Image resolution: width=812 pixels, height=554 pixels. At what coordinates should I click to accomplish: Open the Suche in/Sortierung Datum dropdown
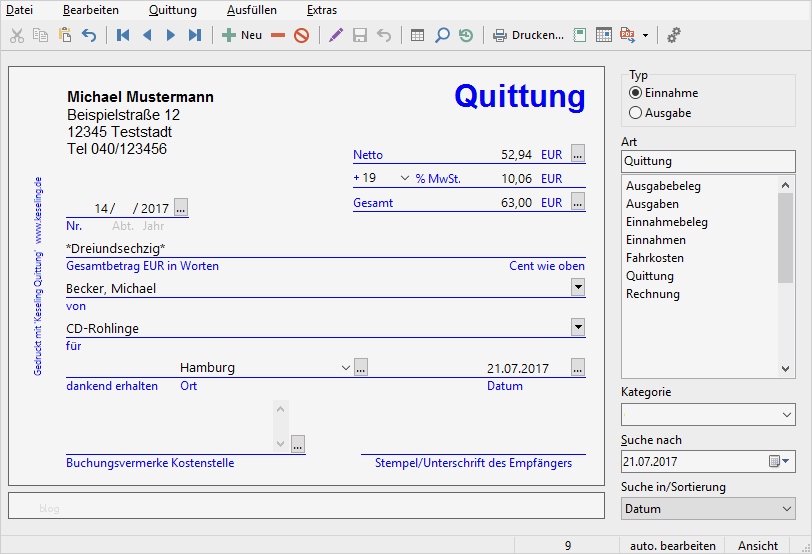[x=708, y=508]
